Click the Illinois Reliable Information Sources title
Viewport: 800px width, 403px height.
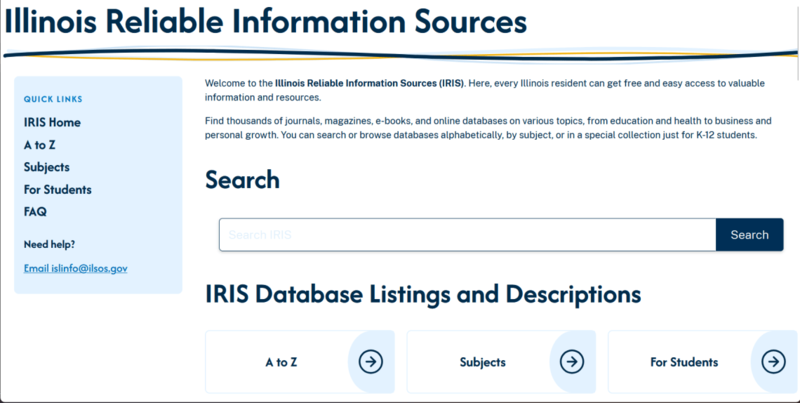265,21
